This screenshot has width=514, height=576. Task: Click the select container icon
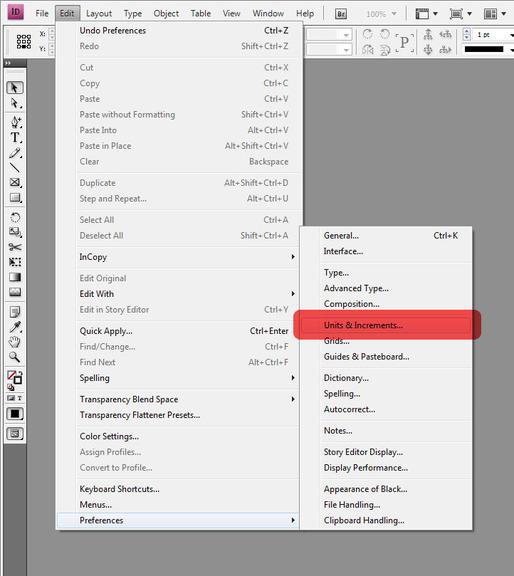(428, 35)
